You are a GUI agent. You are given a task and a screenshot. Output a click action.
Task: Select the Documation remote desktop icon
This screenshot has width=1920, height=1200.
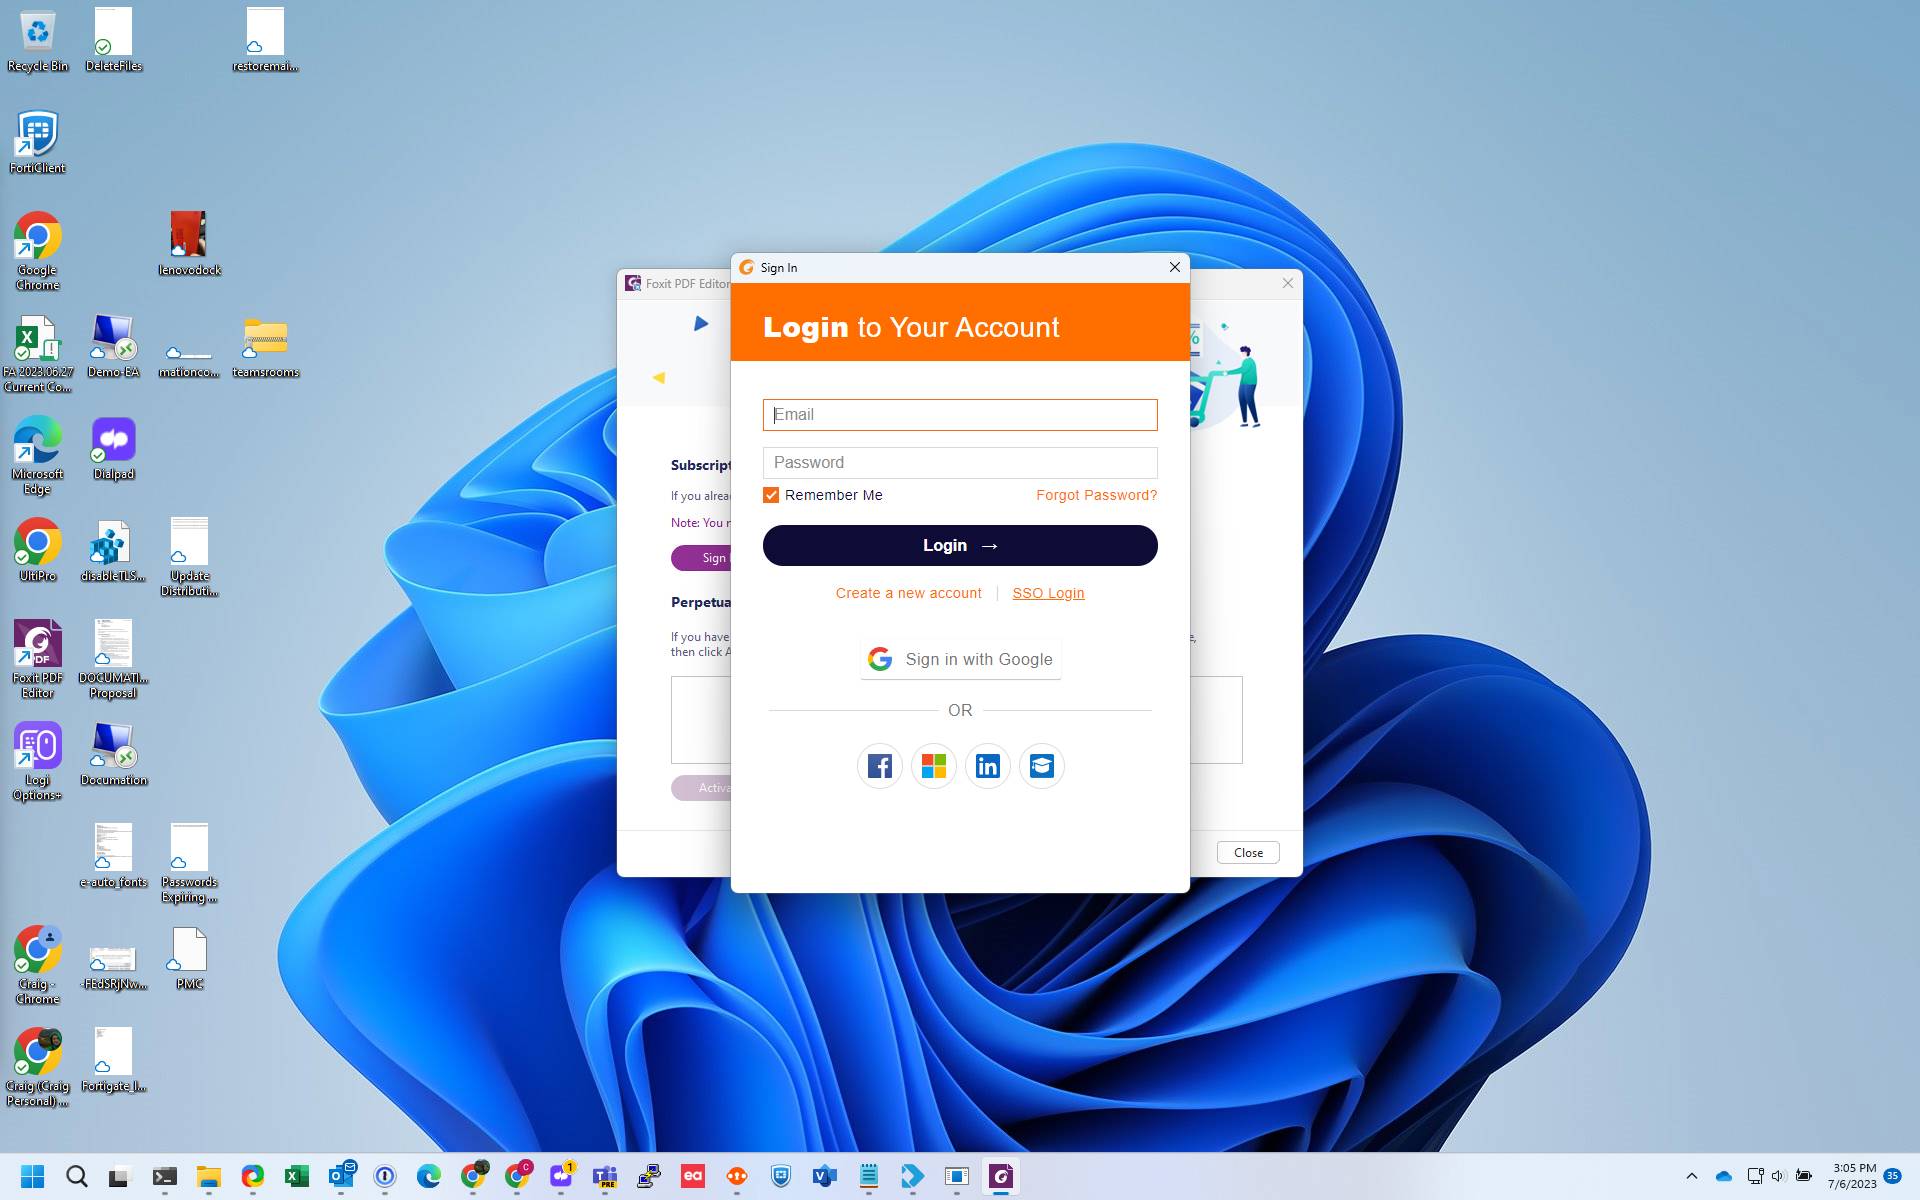113,754
